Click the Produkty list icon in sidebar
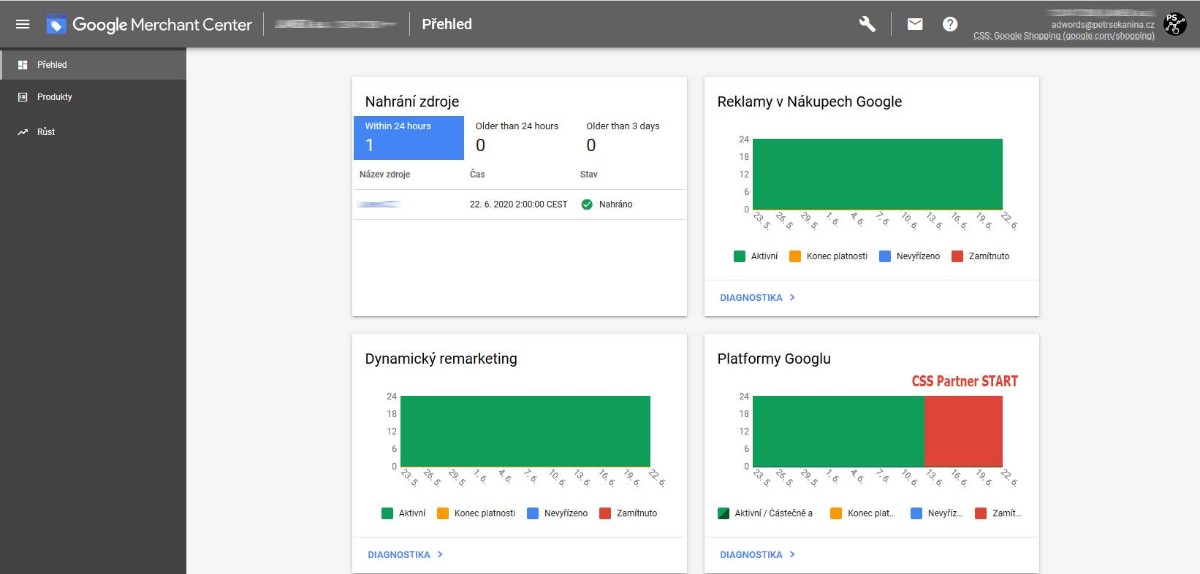Viewport: 1200px width, 574px height. 22,97
